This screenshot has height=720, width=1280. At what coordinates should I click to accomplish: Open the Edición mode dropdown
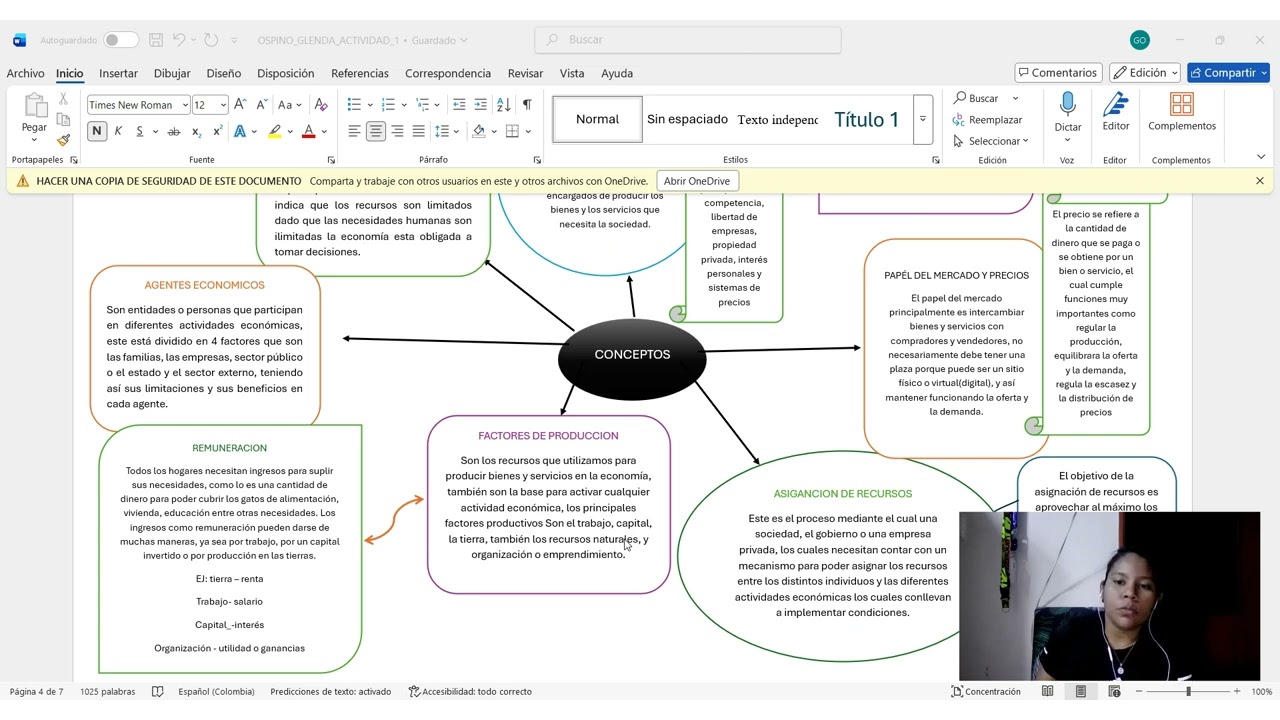pos(1145,72)
